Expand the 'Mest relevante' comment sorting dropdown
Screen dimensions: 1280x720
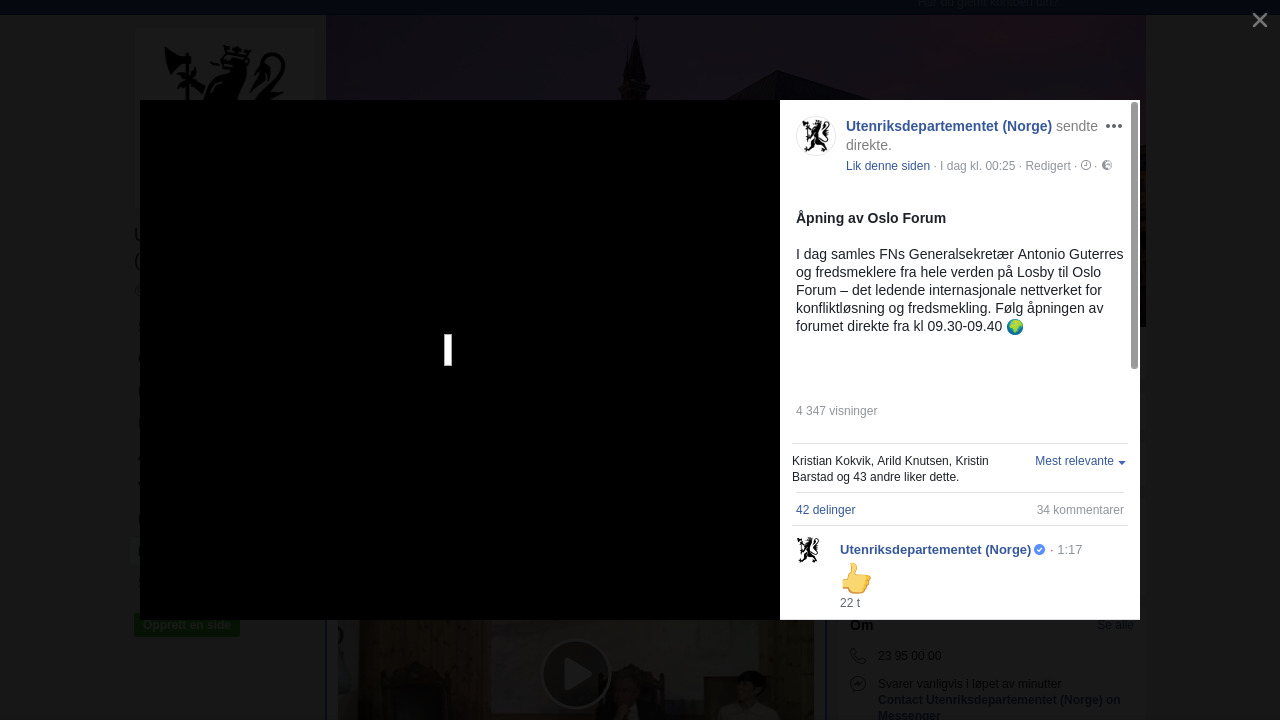pos(1080,461)
